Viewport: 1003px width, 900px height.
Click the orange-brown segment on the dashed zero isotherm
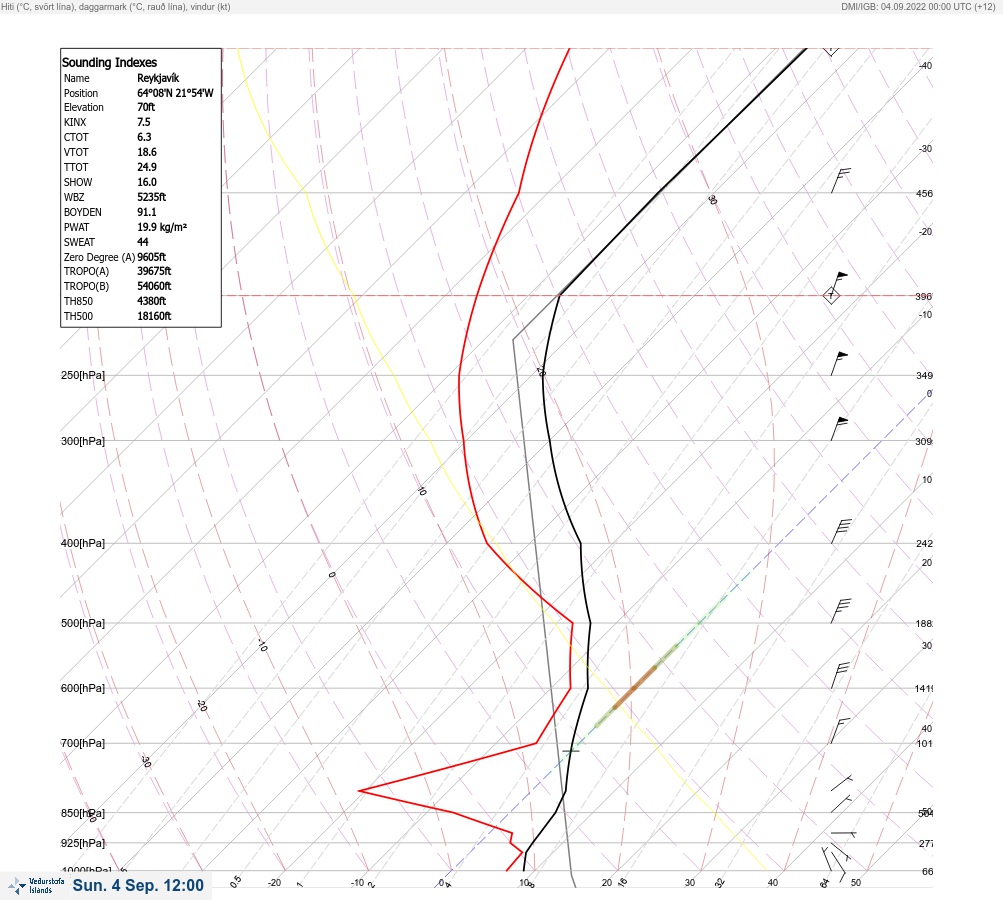click(635, 687)
